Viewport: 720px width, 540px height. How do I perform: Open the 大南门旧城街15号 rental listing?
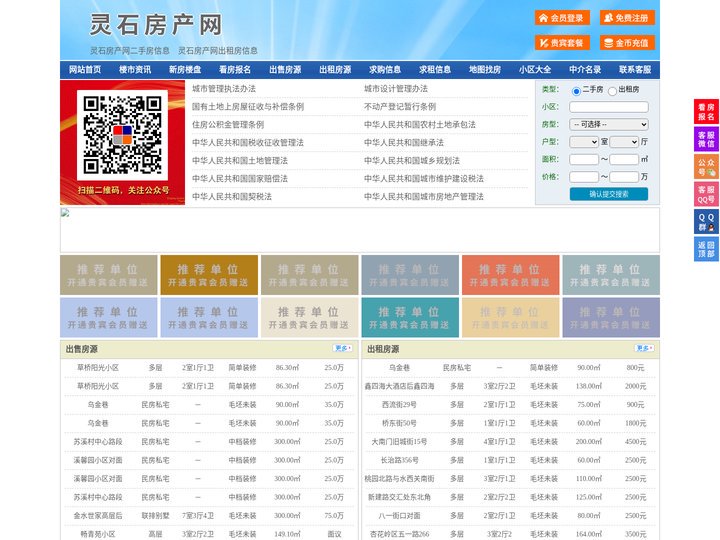click(x=399, y=442)
